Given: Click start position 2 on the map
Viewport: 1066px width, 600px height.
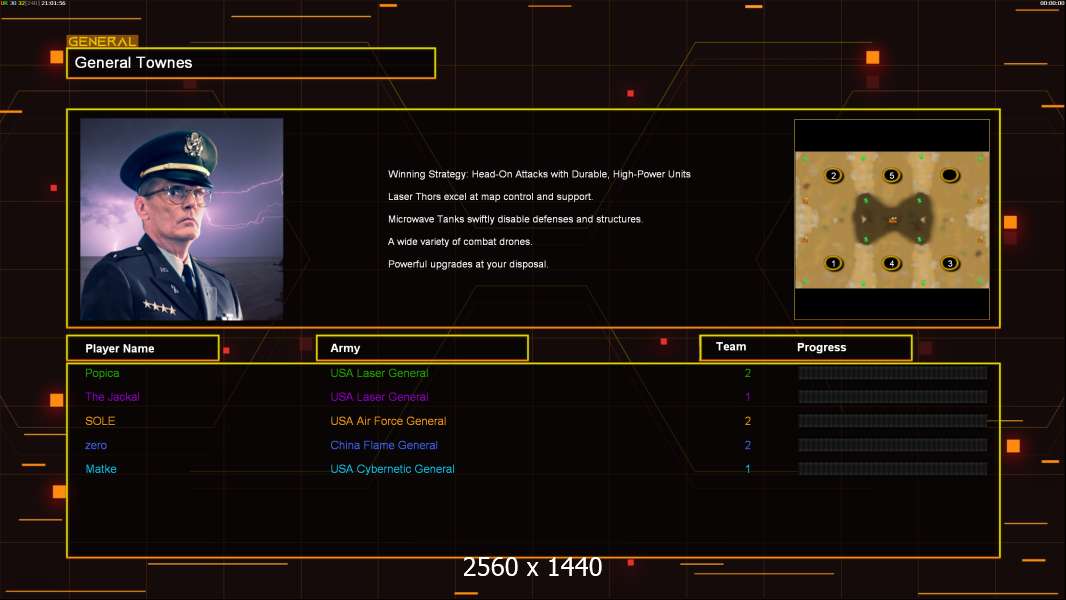Looking at the screenshot, I should point(833,175).
